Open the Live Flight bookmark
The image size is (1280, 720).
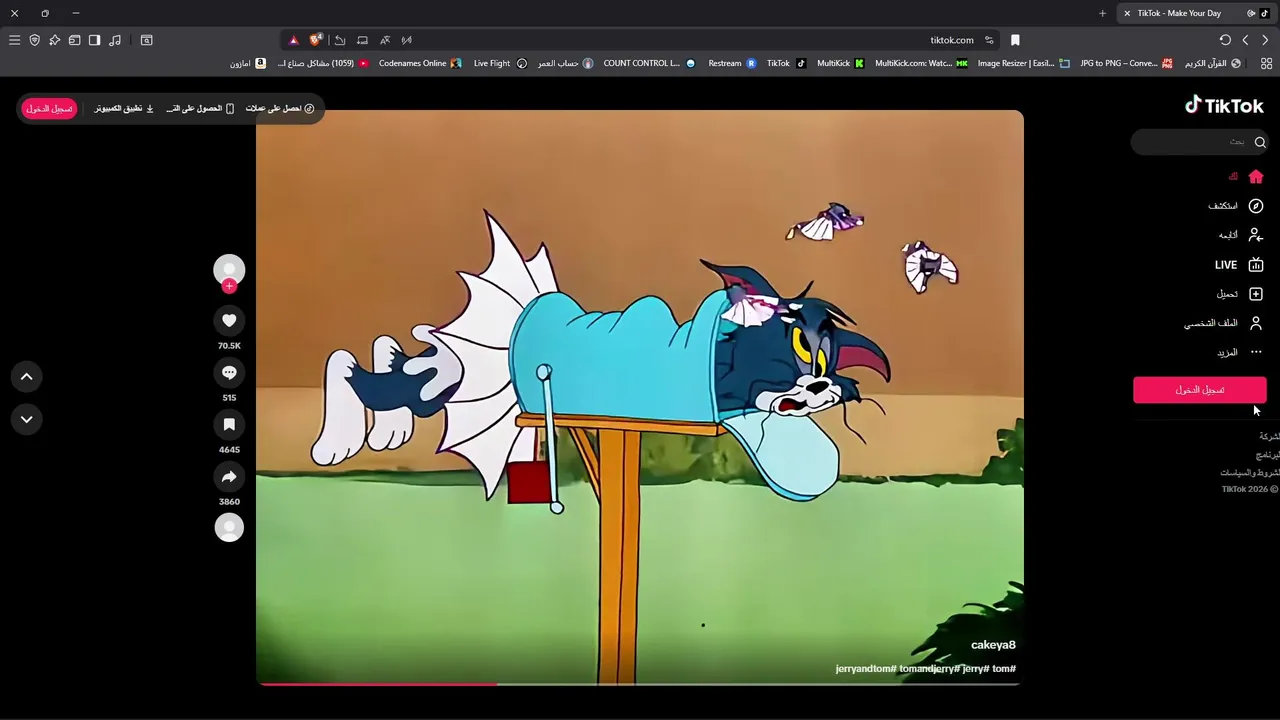point(500,63)
